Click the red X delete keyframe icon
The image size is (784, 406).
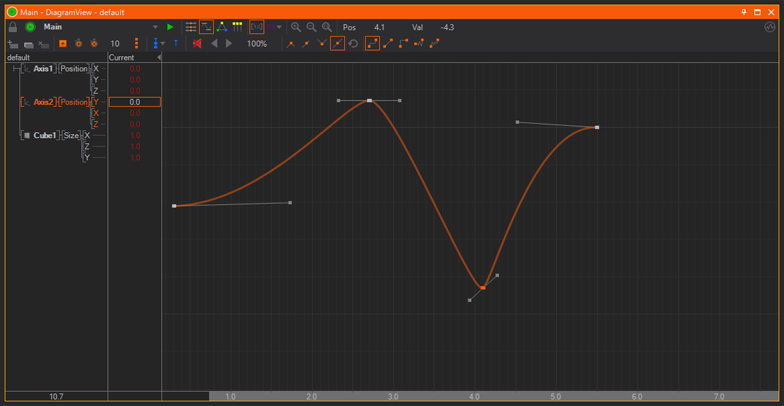[197, 44]
